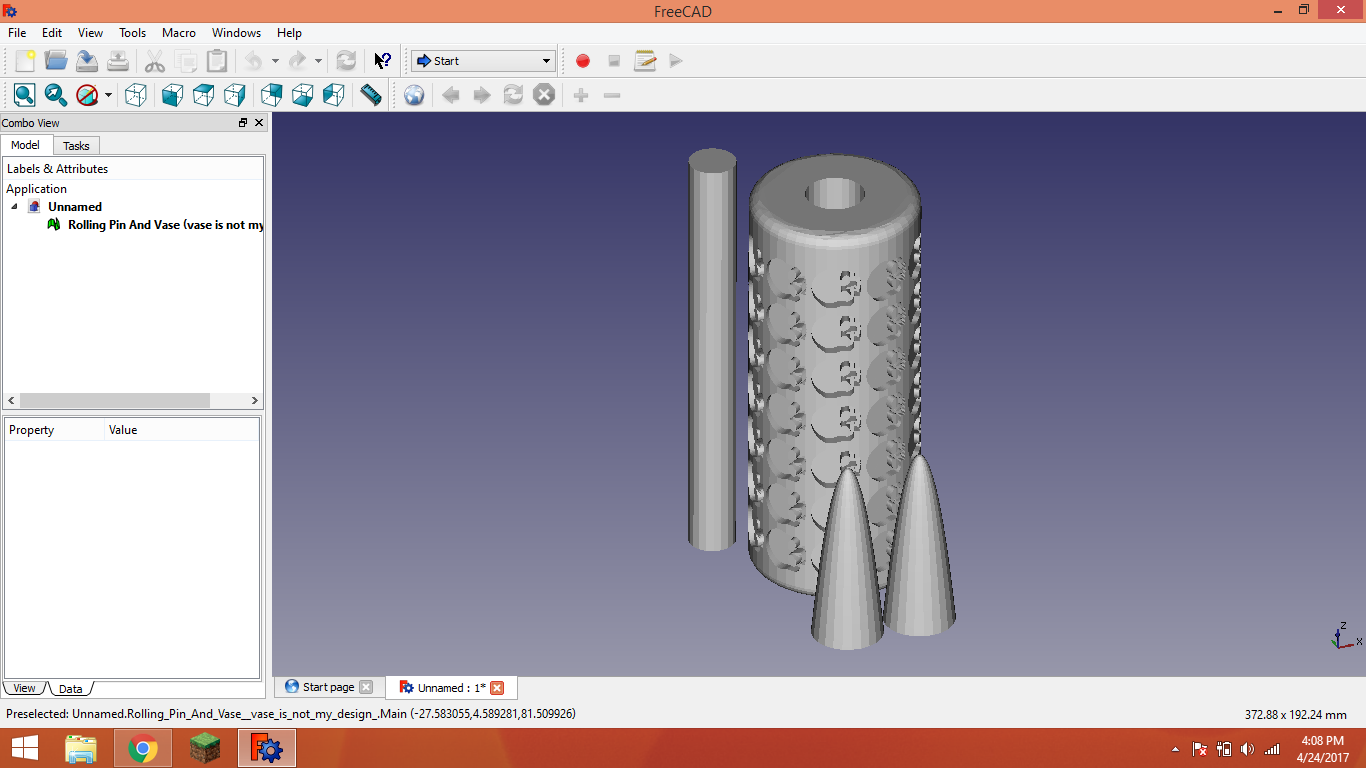Set the axonometric view cube icon
This screenshot has width=1366, height=768.
(136, 95)
